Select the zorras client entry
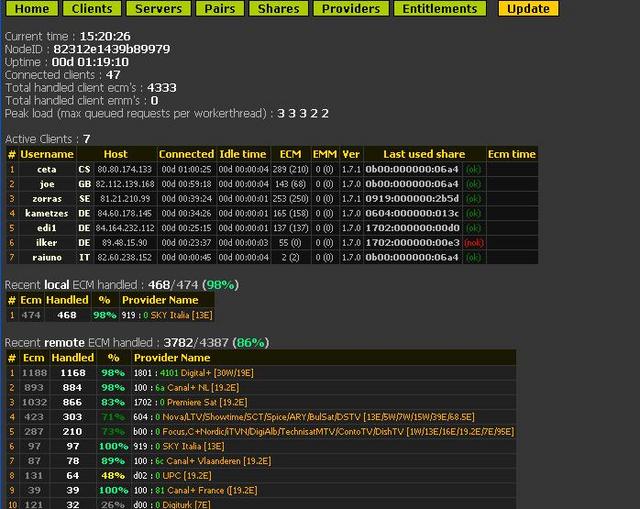640x509 pixels. pyautogui.click(x=46, y=199)
